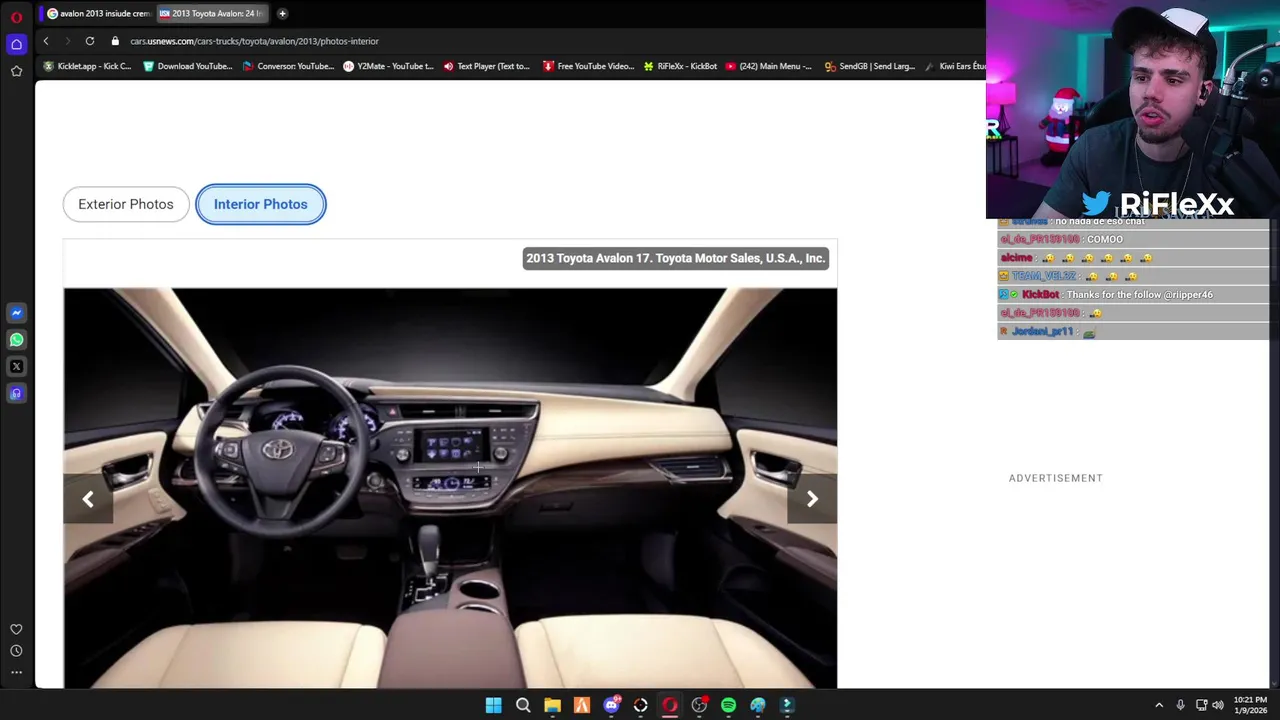The image size is (1280, 720).
Task: Open the Y2Mate bookmark
Action: pos(388,66)
